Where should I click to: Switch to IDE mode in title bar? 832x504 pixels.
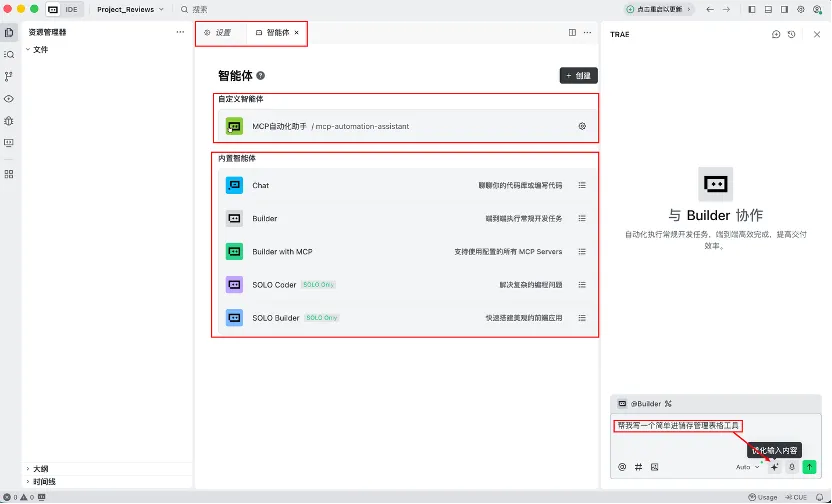click(72, 10)
